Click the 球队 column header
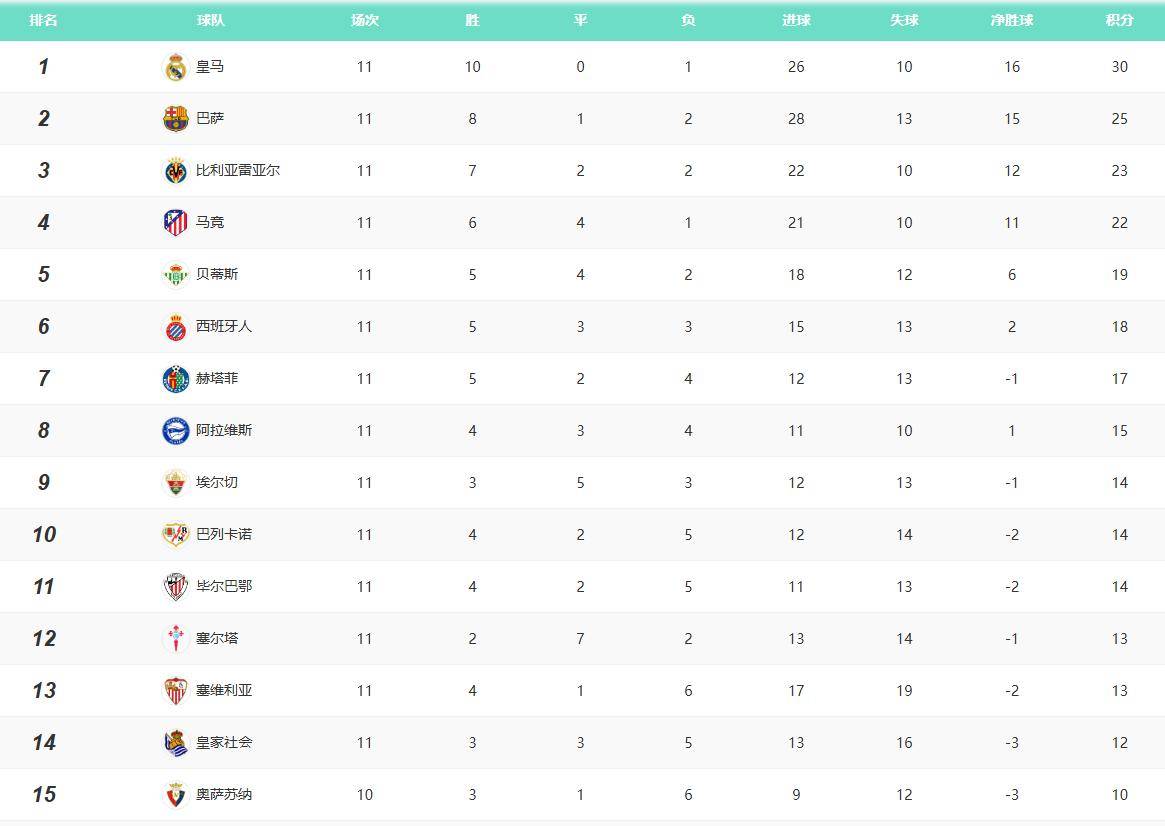 (x=210, y=20)
